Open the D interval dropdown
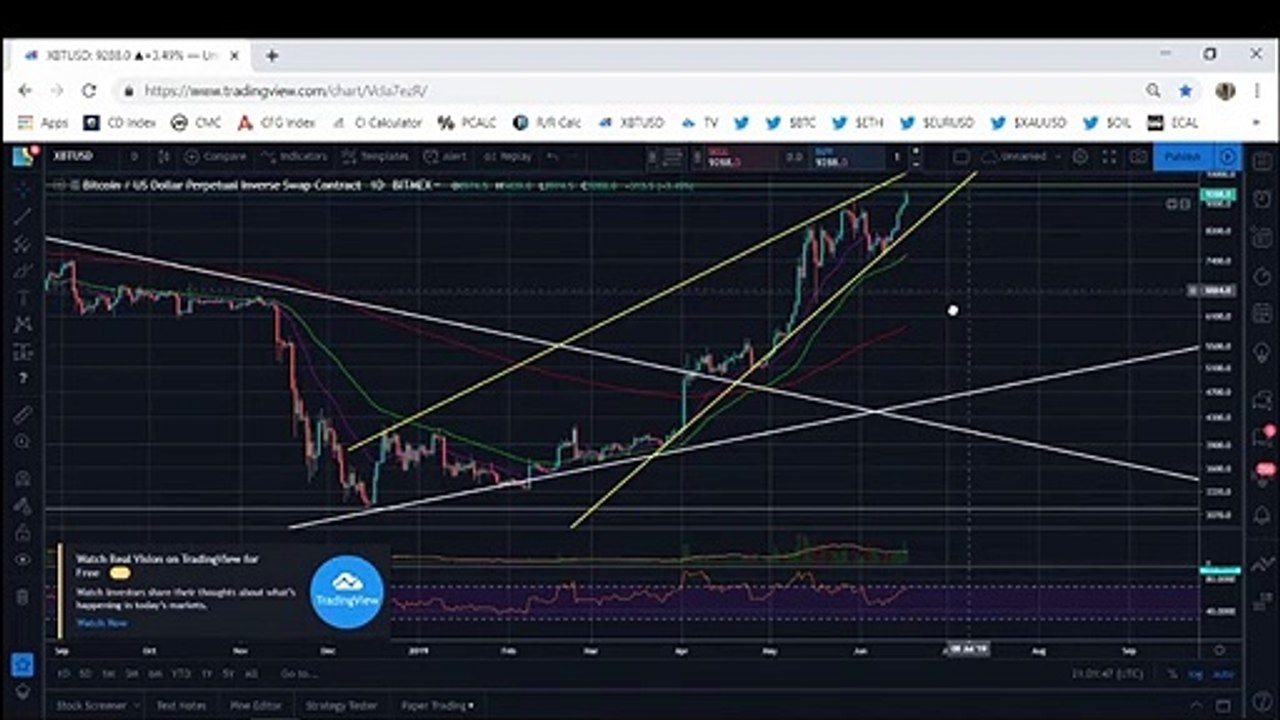Image resolution: width=1280 pixels, height=720 pixels. (134, 157)
